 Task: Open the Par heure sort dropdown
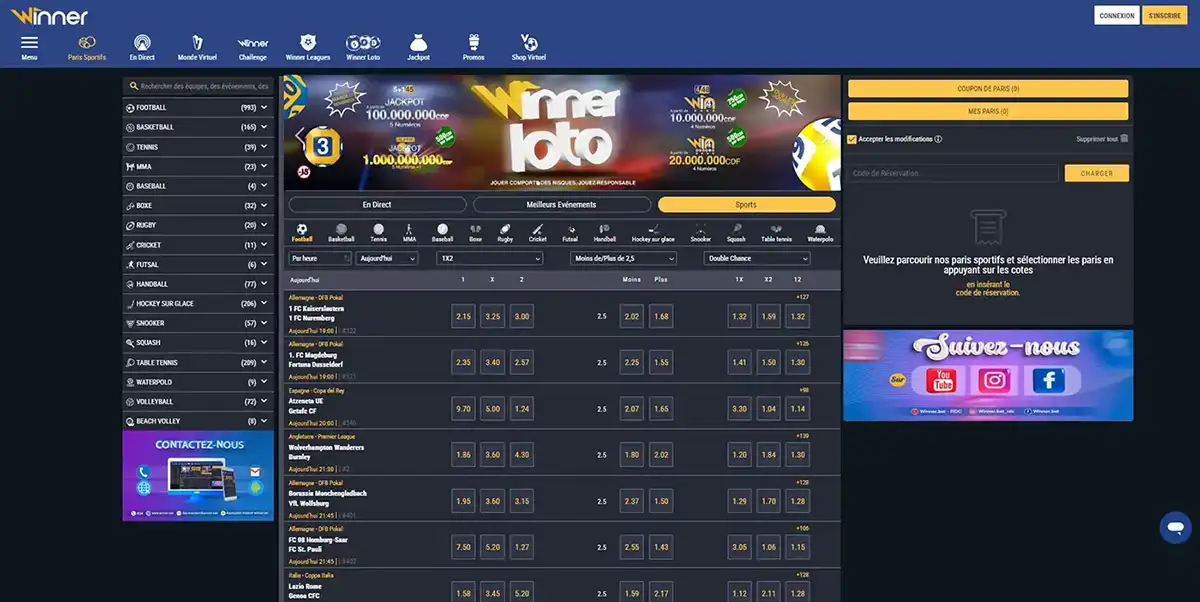pyautogui.click(x=319, y=258)
